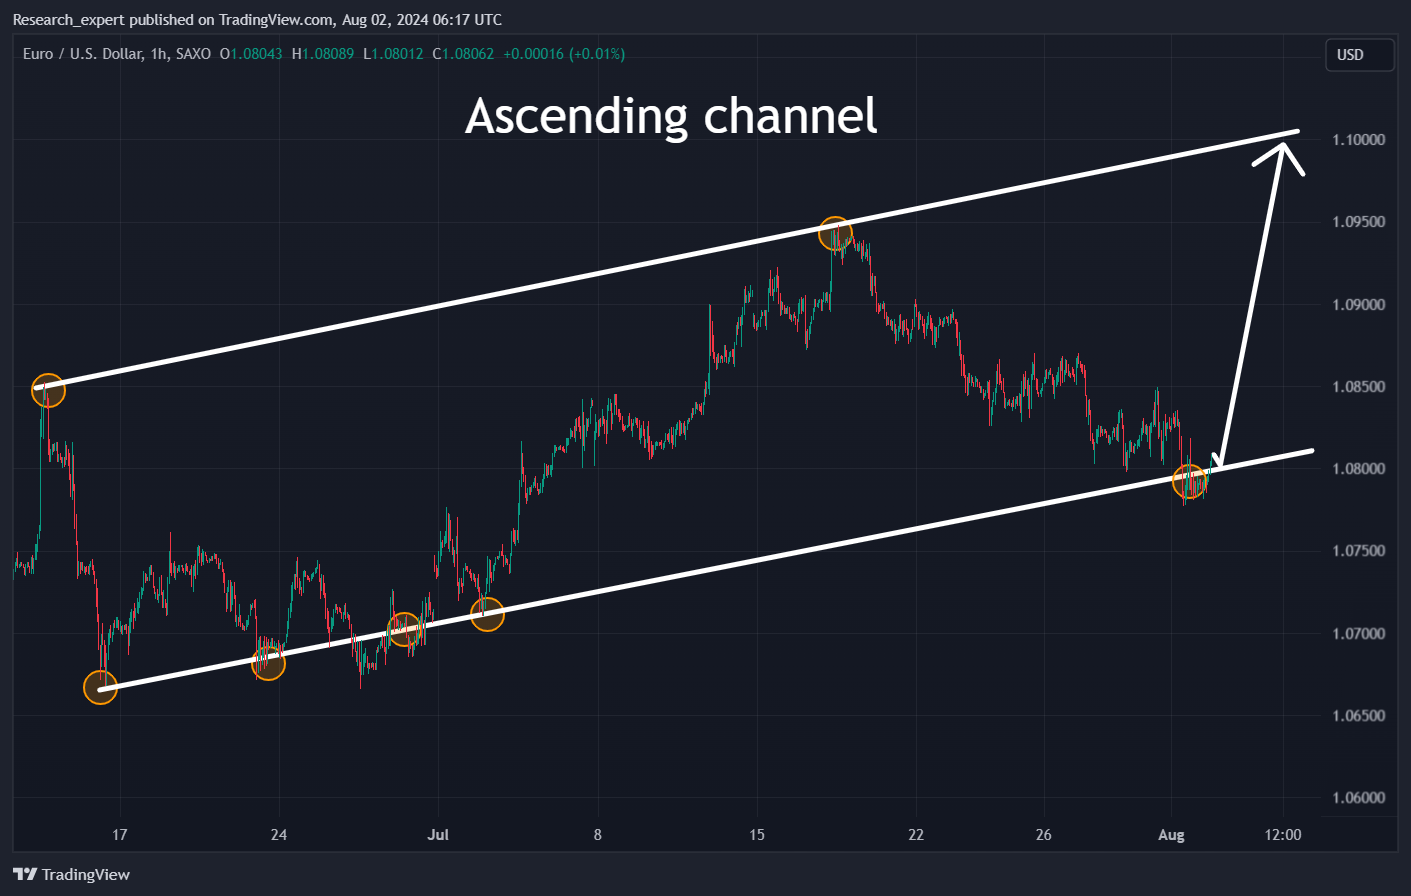The image size is (1411, 896).
Task: Click the 1.07500 price axis label
Action: point(1359,551)
